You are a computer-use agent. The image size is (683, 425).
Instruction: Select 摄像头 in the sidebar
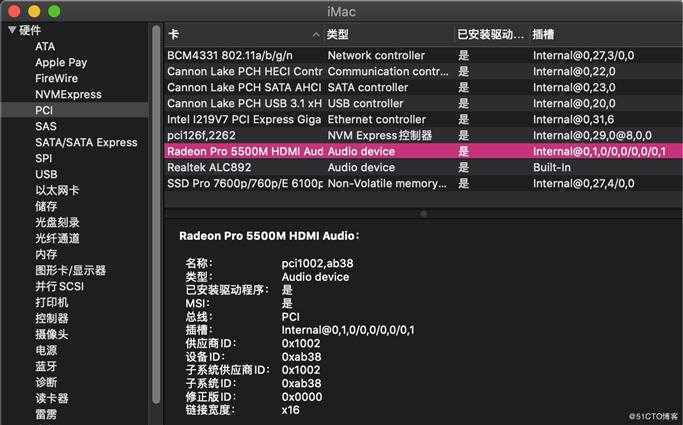pyautogui.click(x=52, y=334)
